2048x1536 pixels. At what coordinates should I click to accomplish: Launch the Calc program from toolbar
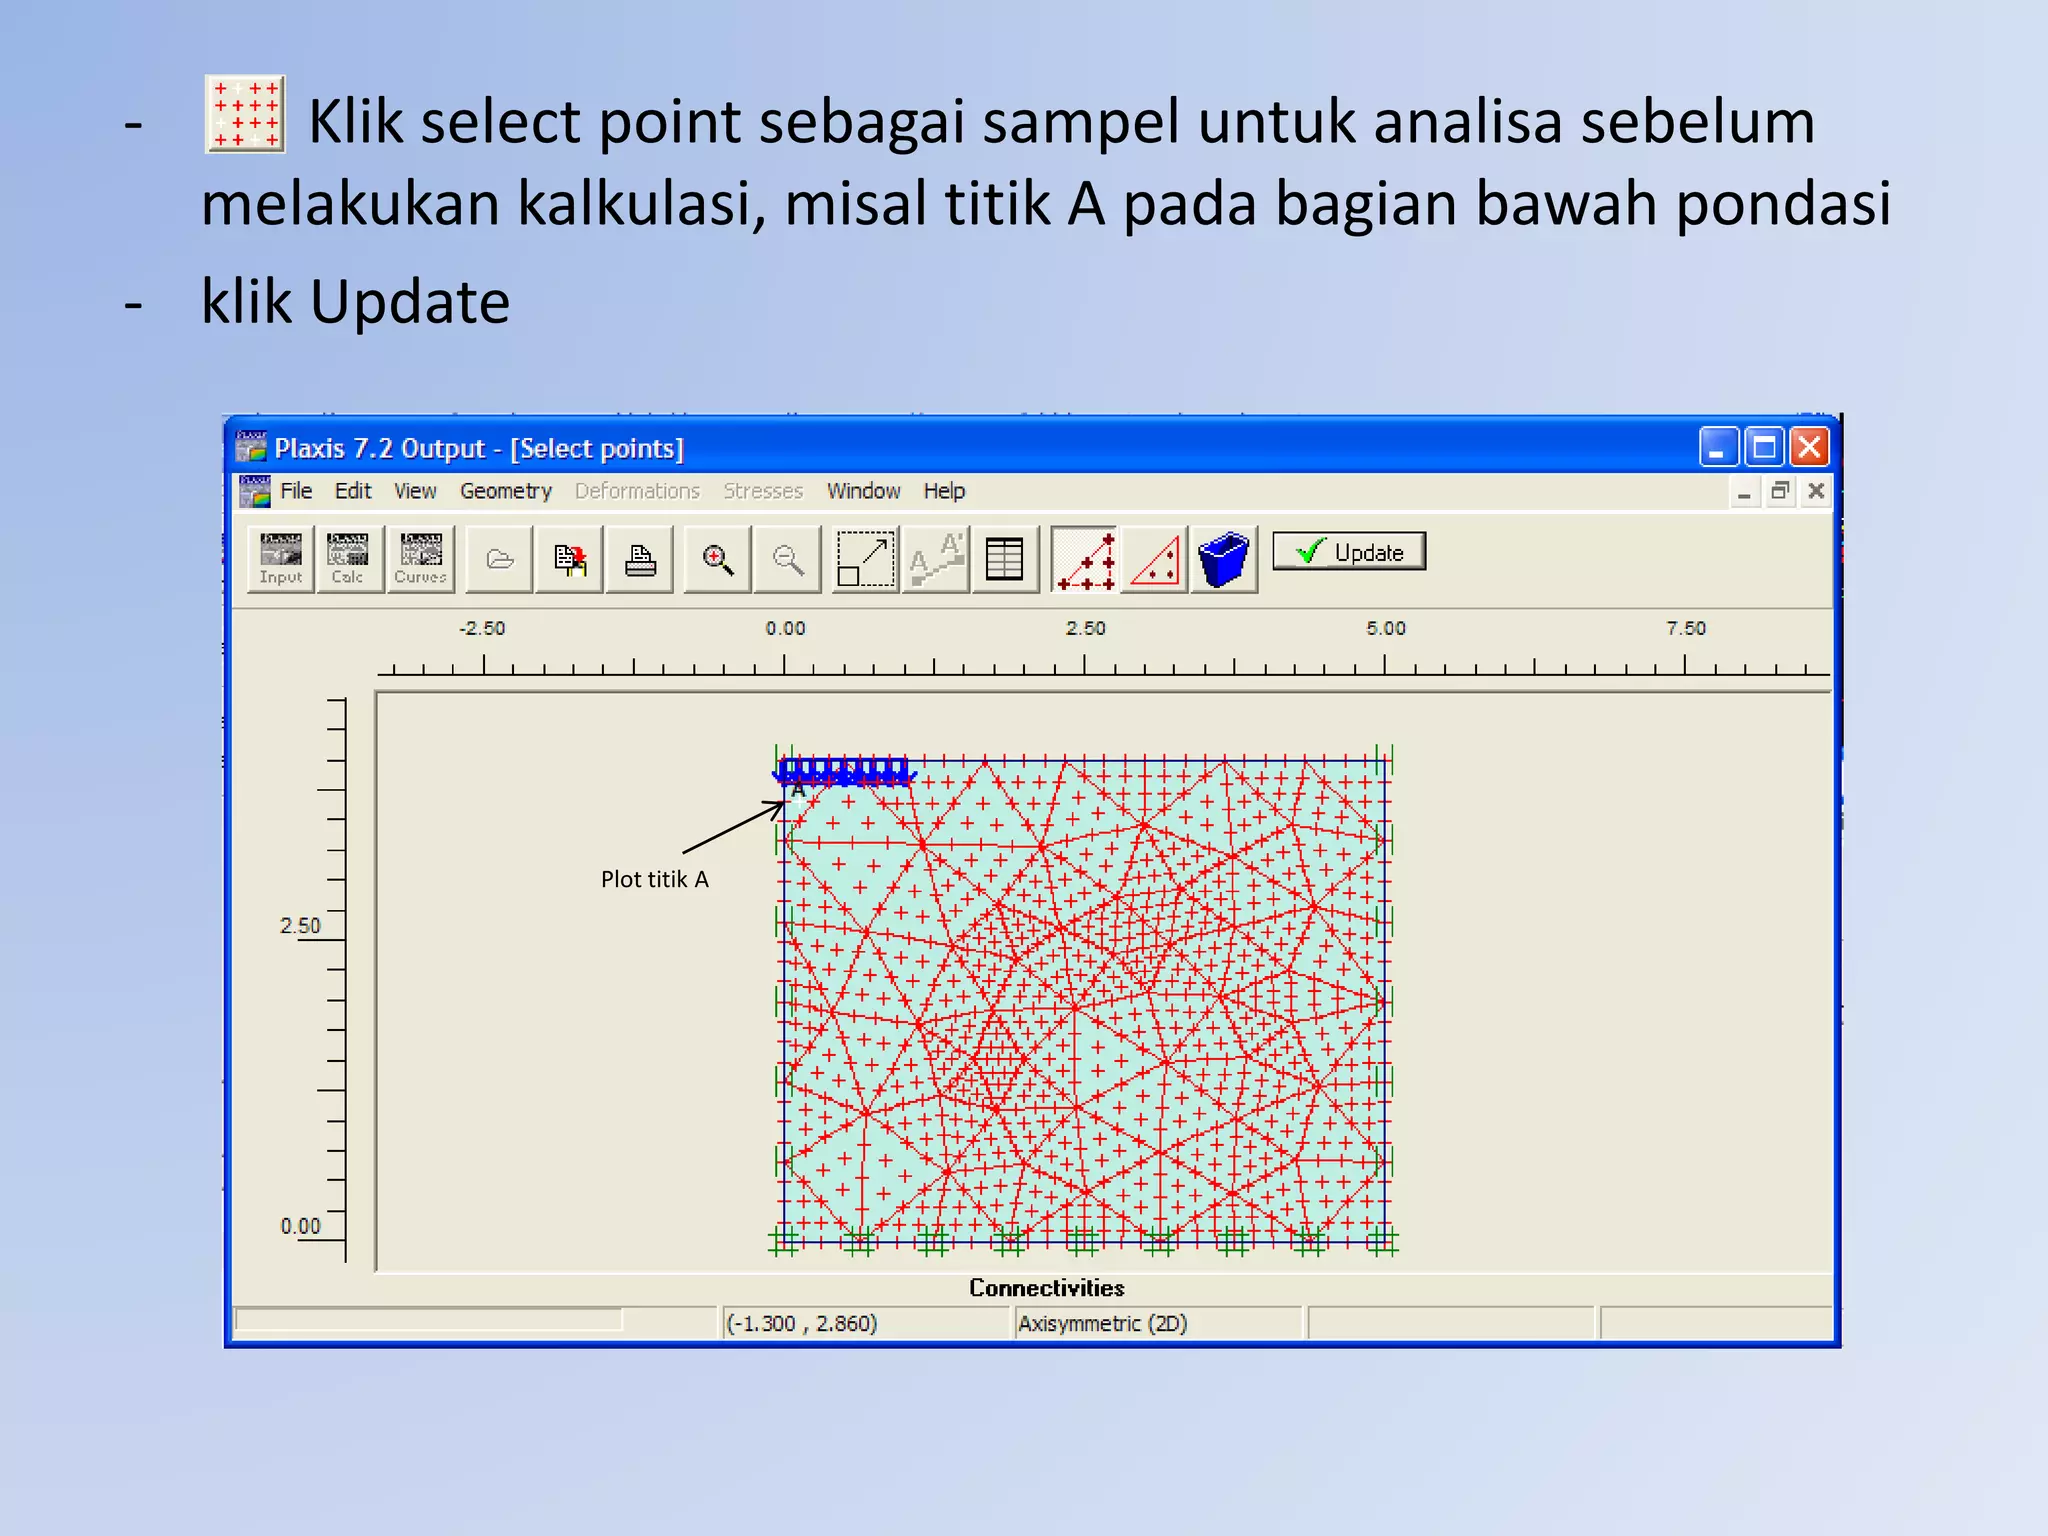coord(348,560)
